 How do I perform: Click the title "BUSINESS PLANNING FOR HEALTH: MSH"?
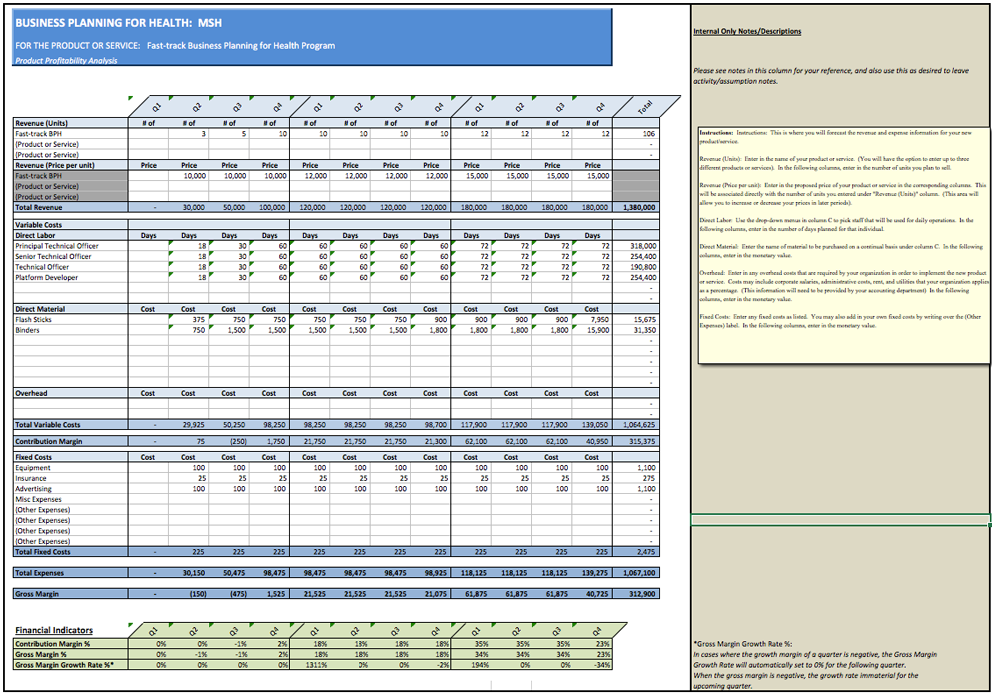pyautogui.click(x=118, y=23)
